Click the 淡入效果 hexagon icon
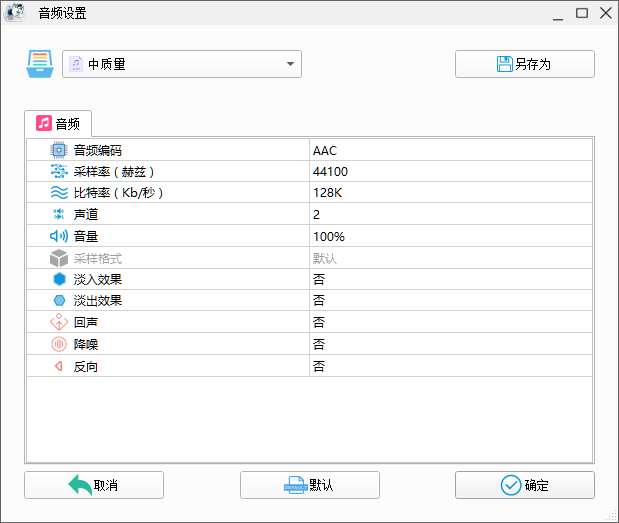Screen dimensions: 619x523 [59, 279]
